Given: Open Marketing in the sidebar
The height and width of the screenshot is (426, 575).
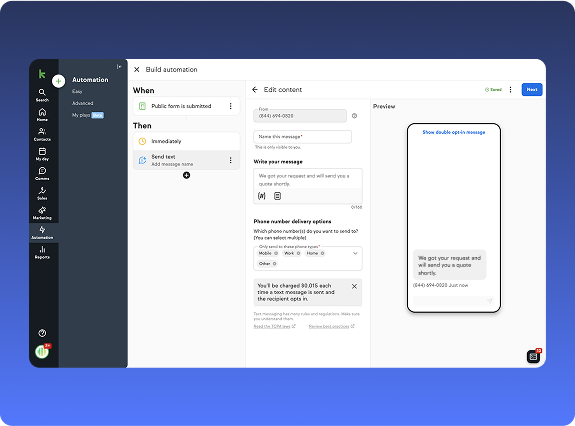Looking at the screenshot, I should click(x=42, y=213).
